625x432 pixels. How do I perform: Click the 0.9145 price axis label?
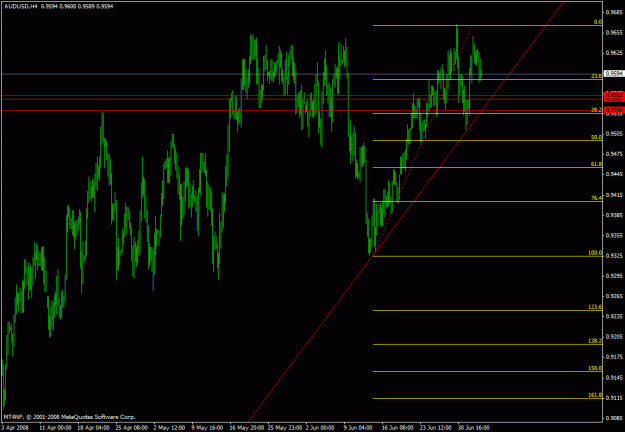point(614,377)
